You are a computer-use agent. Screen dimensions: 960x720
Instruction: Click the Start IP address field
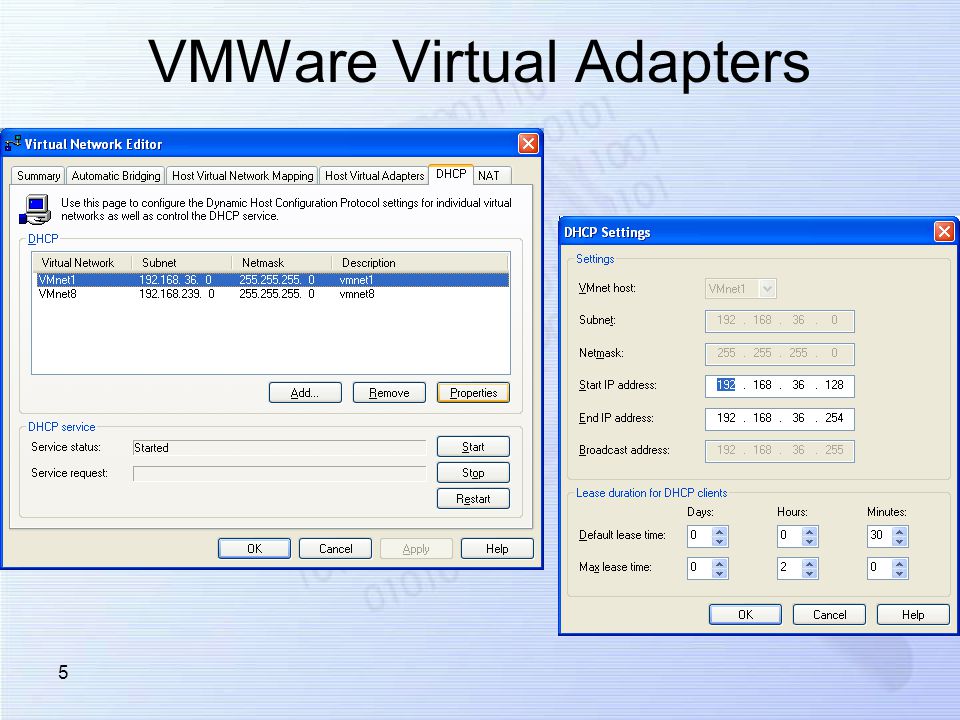pos(779,385)
